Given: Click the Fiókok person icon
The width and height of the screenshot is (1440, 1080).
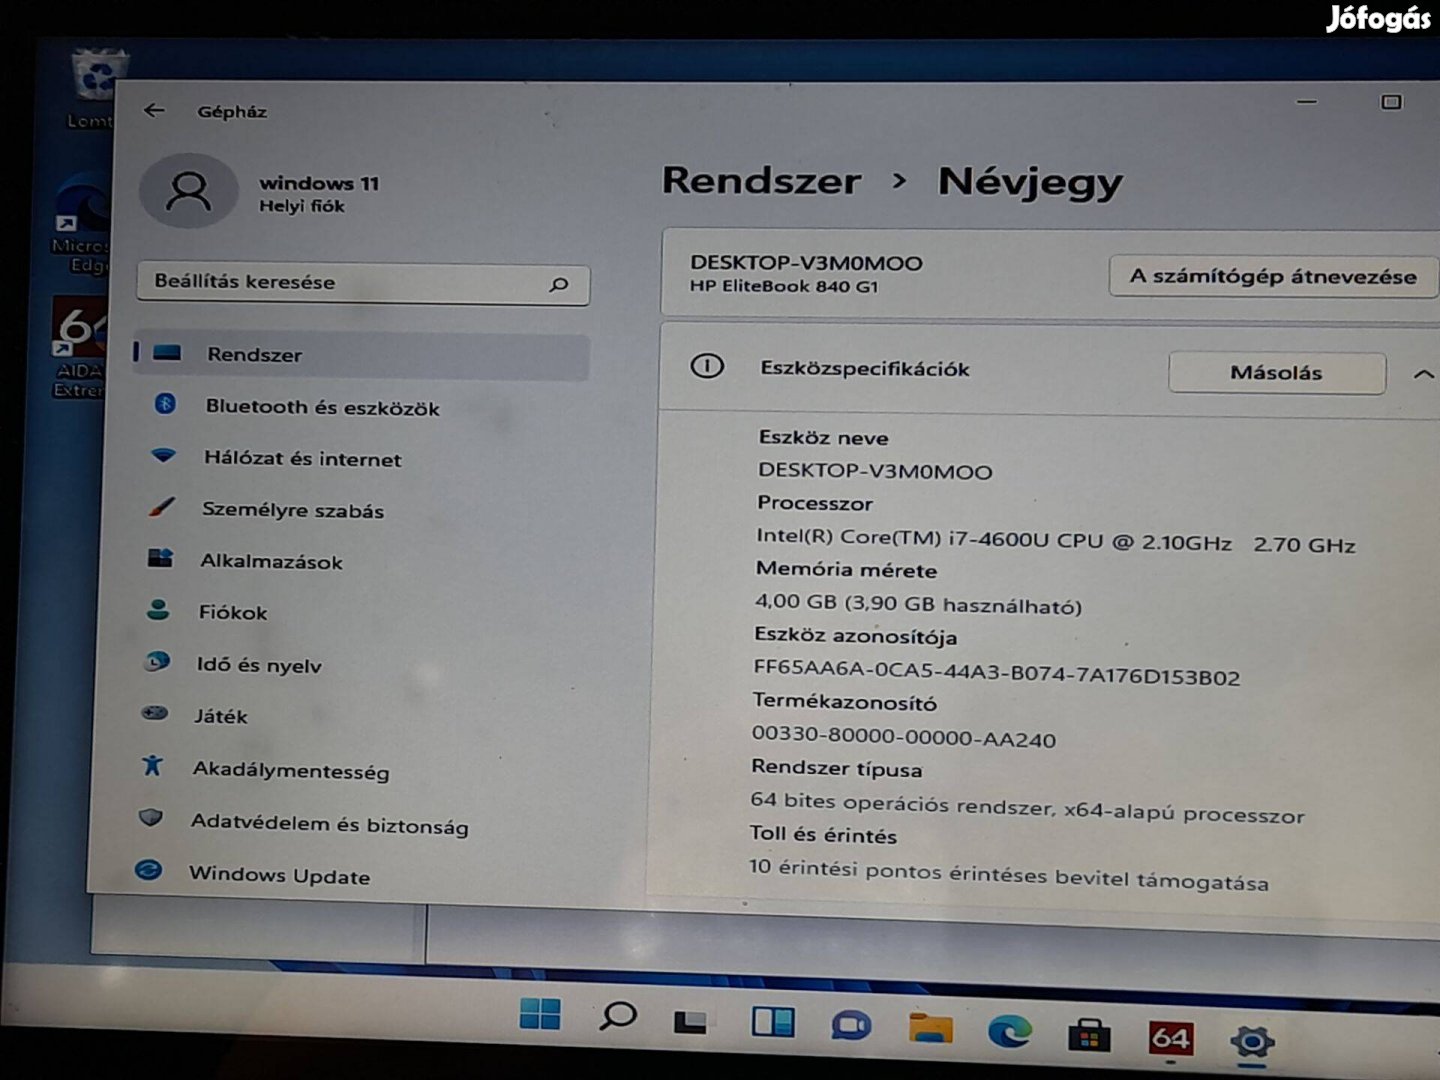Looking at the screenshot, I should point(158,609).
